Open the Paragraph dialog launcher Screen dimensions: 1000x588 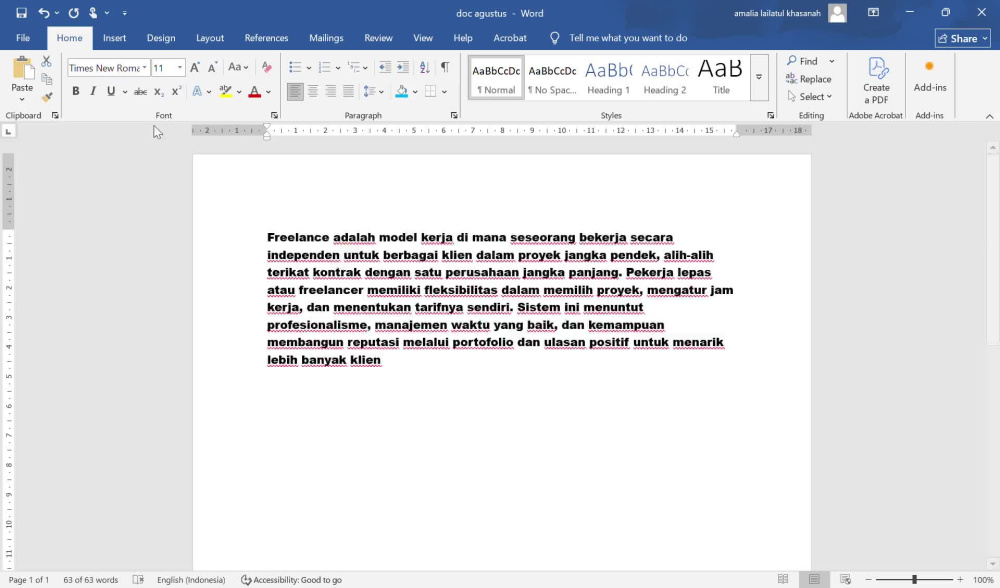pyautogui.click(x=454, y=115)
